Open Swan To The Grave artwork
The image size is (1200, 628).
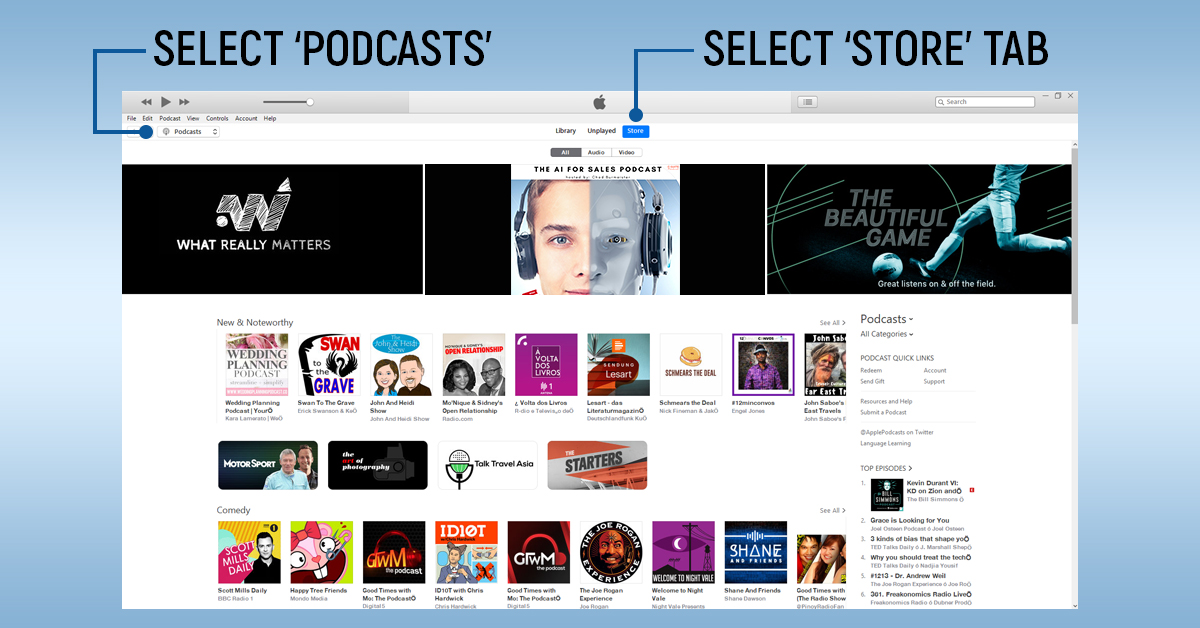point(329,365)
